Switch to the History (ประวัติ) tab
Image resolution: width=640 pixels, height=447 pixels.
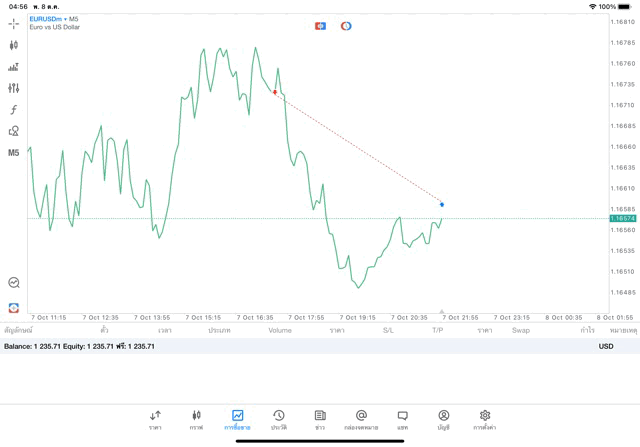pos(278,419)
